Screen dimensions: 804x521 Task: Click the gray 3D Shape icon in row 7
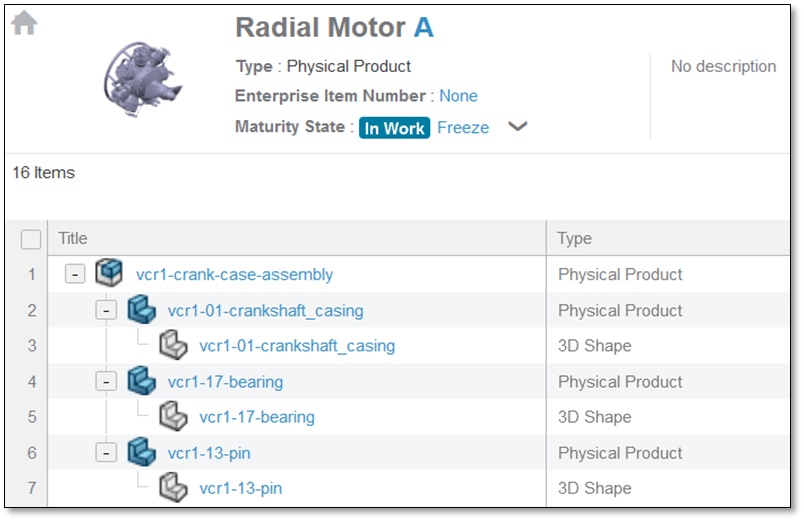(173, 488)
